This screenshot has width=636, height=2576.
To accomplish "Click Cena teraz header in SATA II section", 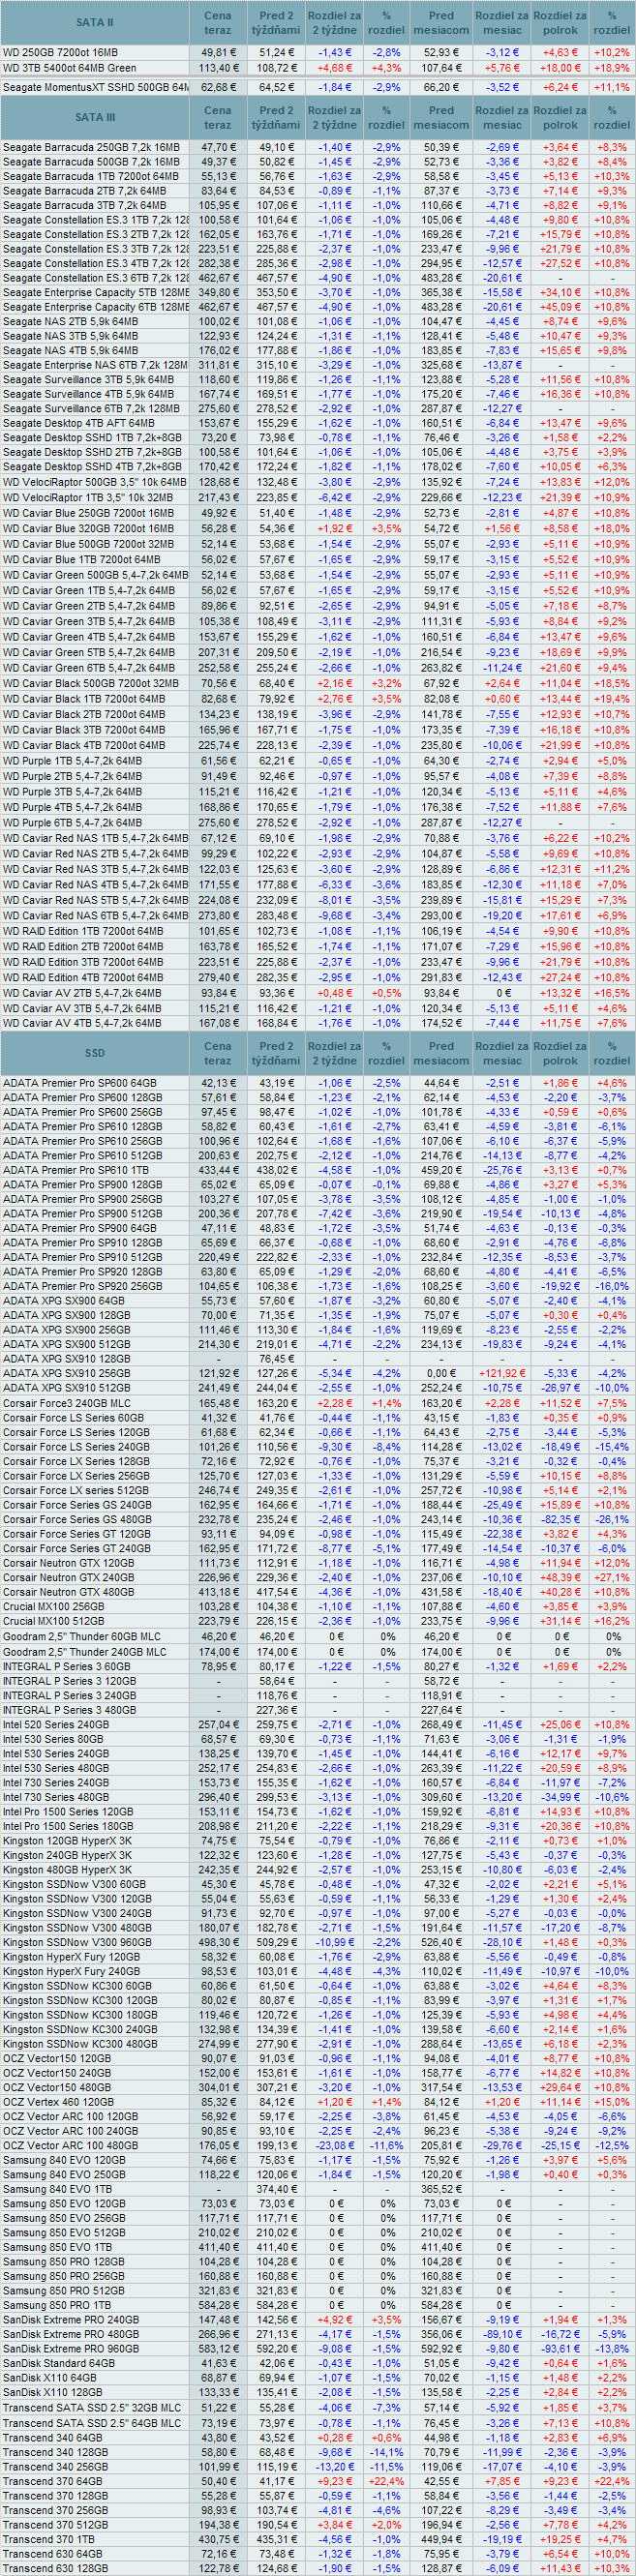I will 218,22.
